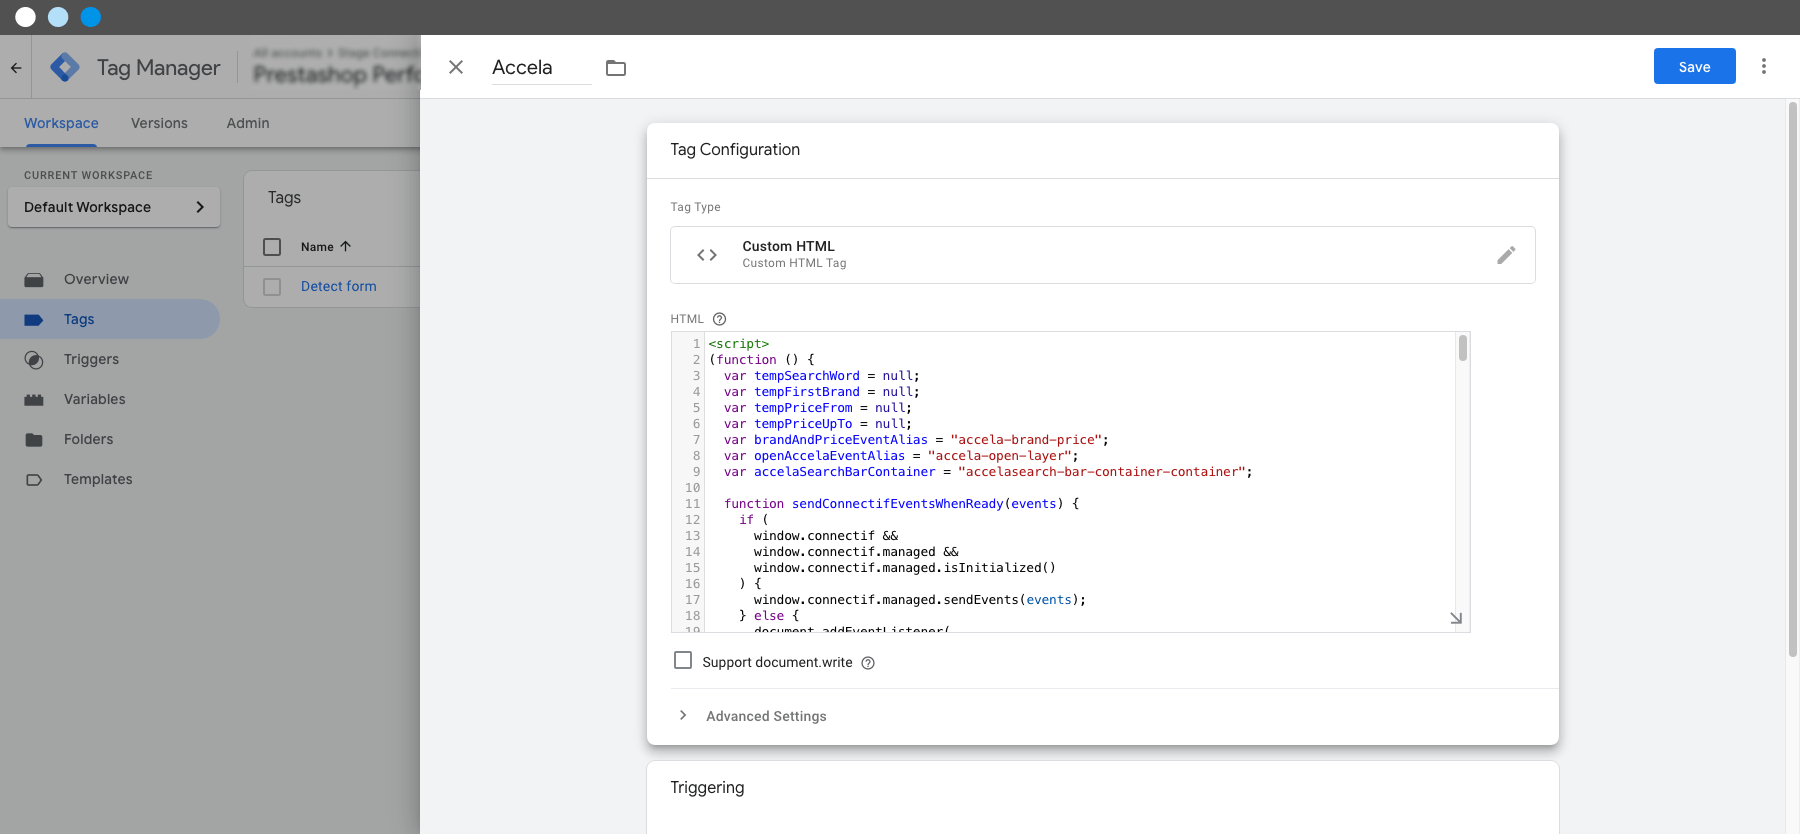Sort tags by Name column arrow
The width and height of the screenshot is (1800, 835).
[346, 246]
